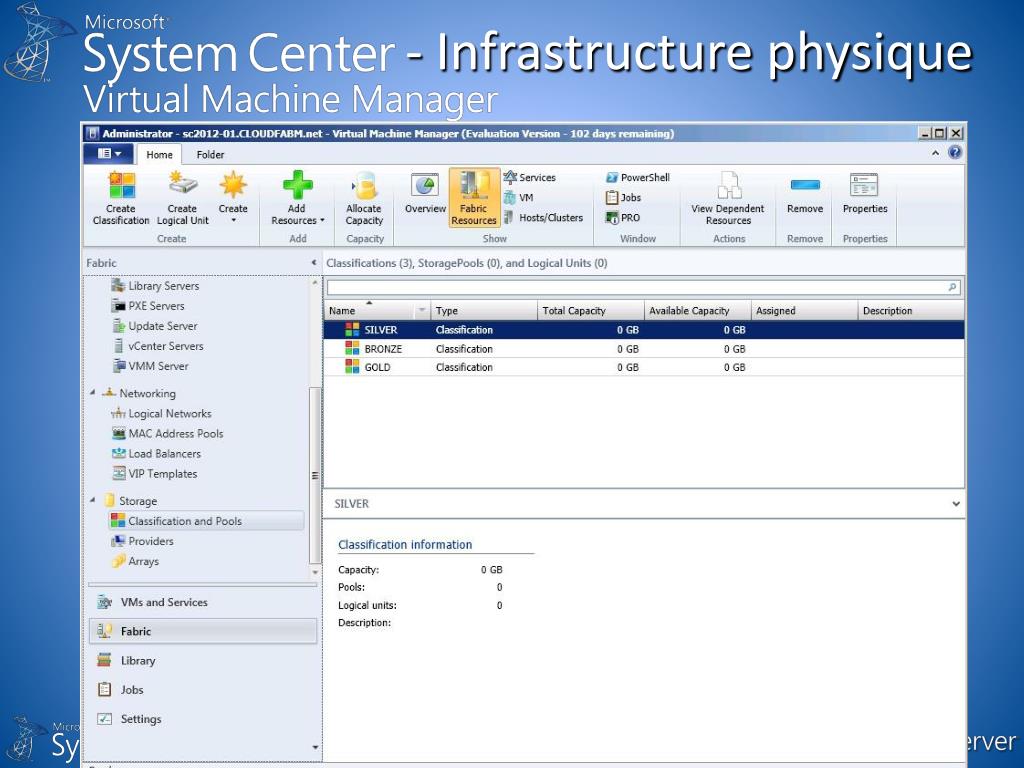Open the Jobs workspace

pyautogui.click(x=202, y=690)
